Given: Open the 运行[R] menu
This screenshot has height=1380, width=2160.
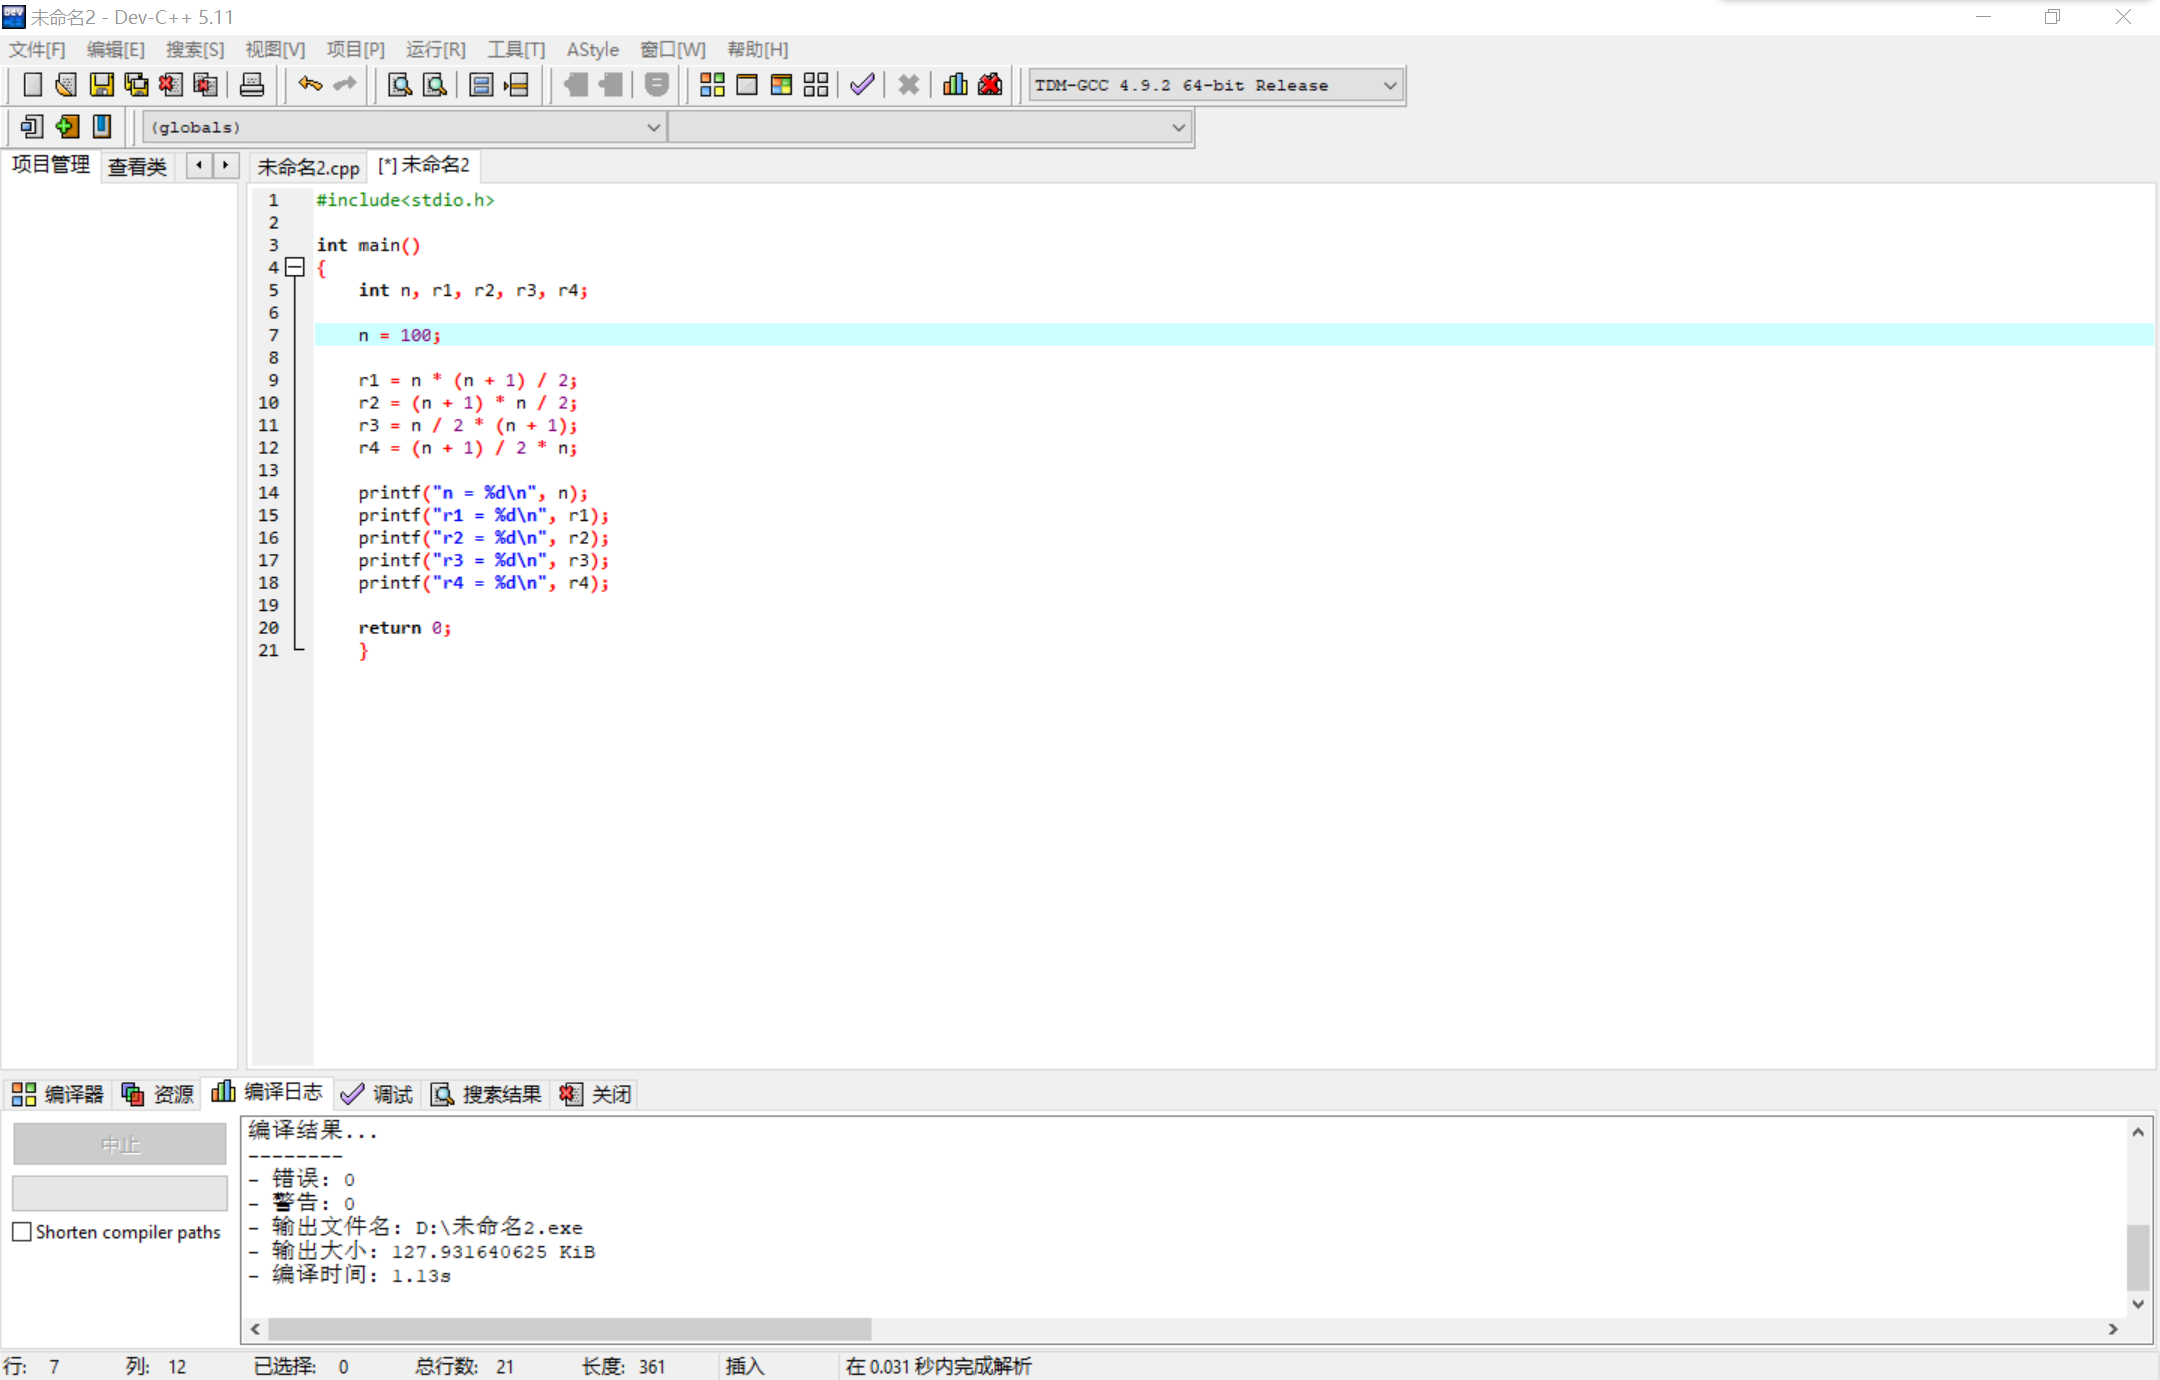Looking at the screenshot, I should coord(435,49).
